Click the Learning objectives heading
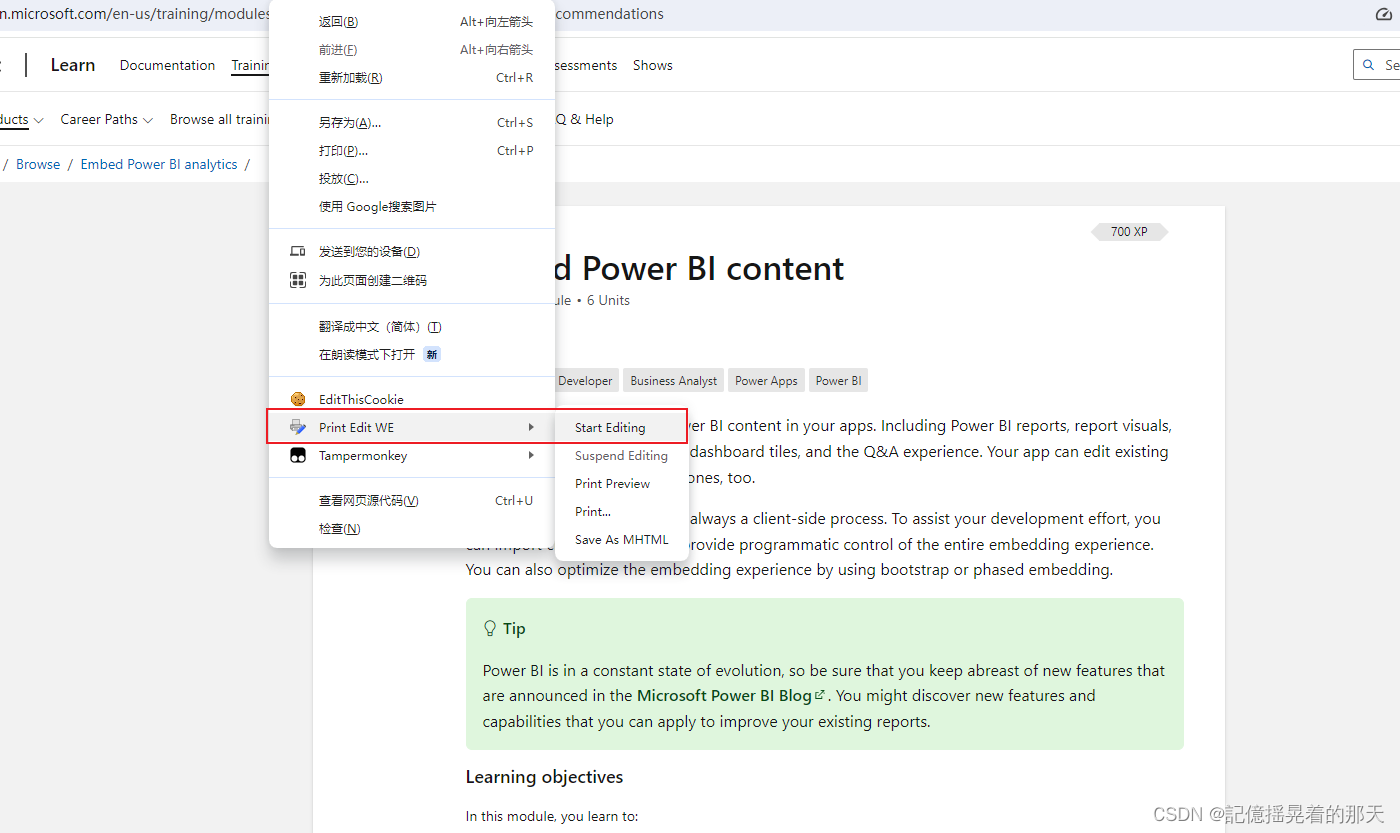Image resolution: width=1400 pixels, height=833 pixels. [x=544, y=777]
